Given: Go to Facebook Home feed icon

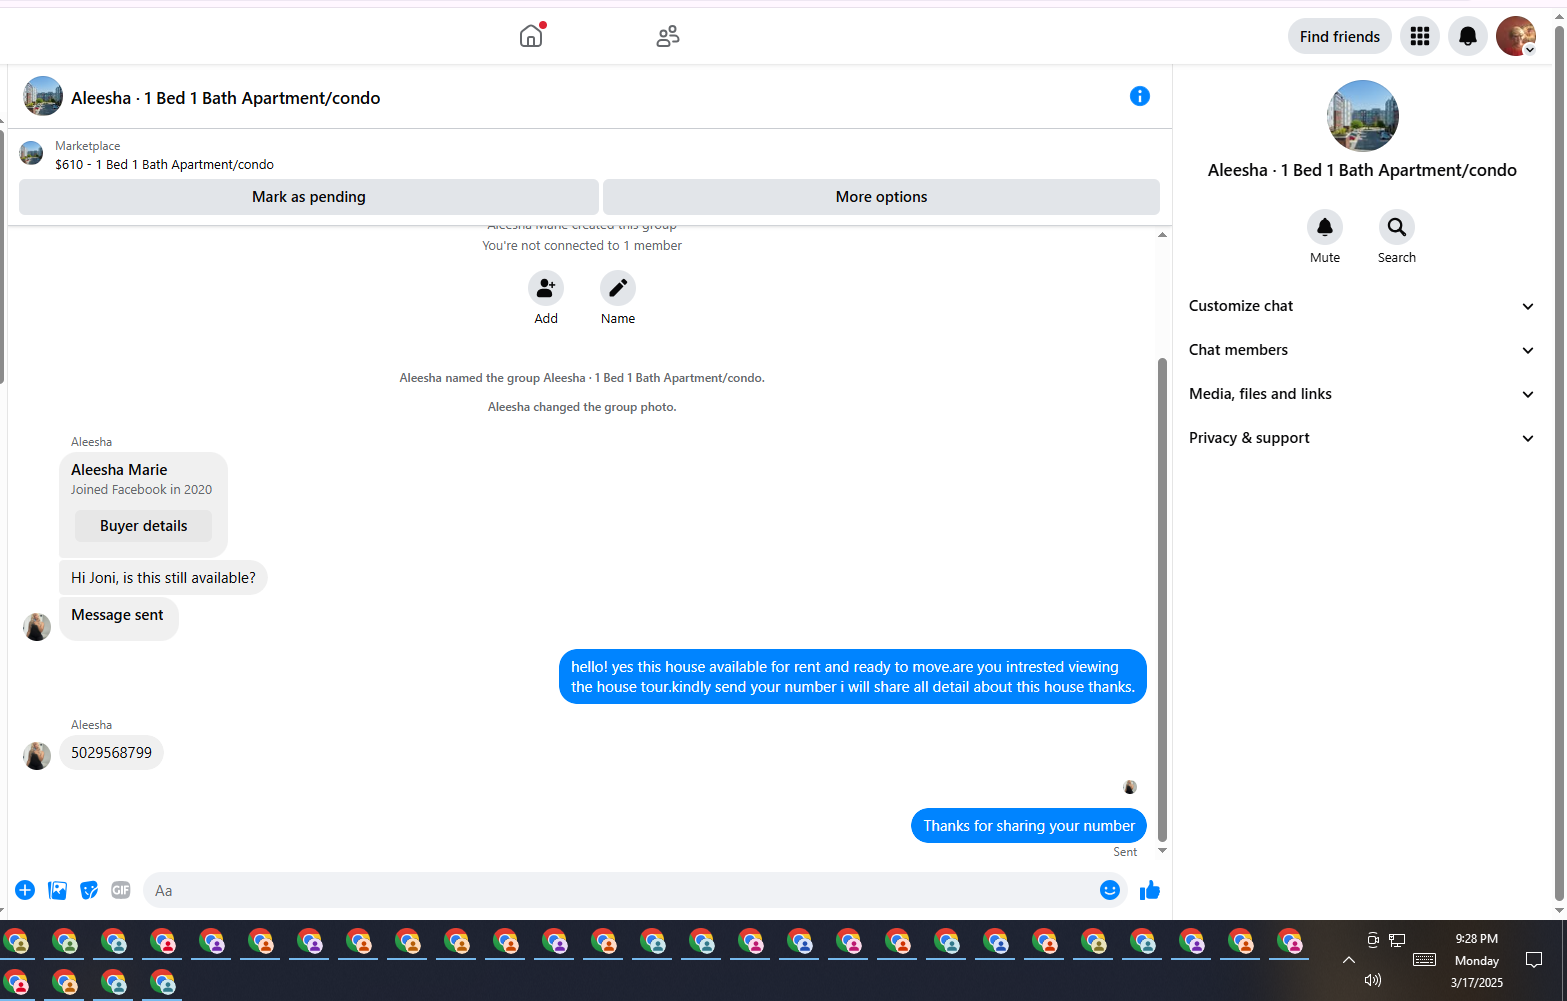Looking at the screenshot, I should click(x=531, y=37).
